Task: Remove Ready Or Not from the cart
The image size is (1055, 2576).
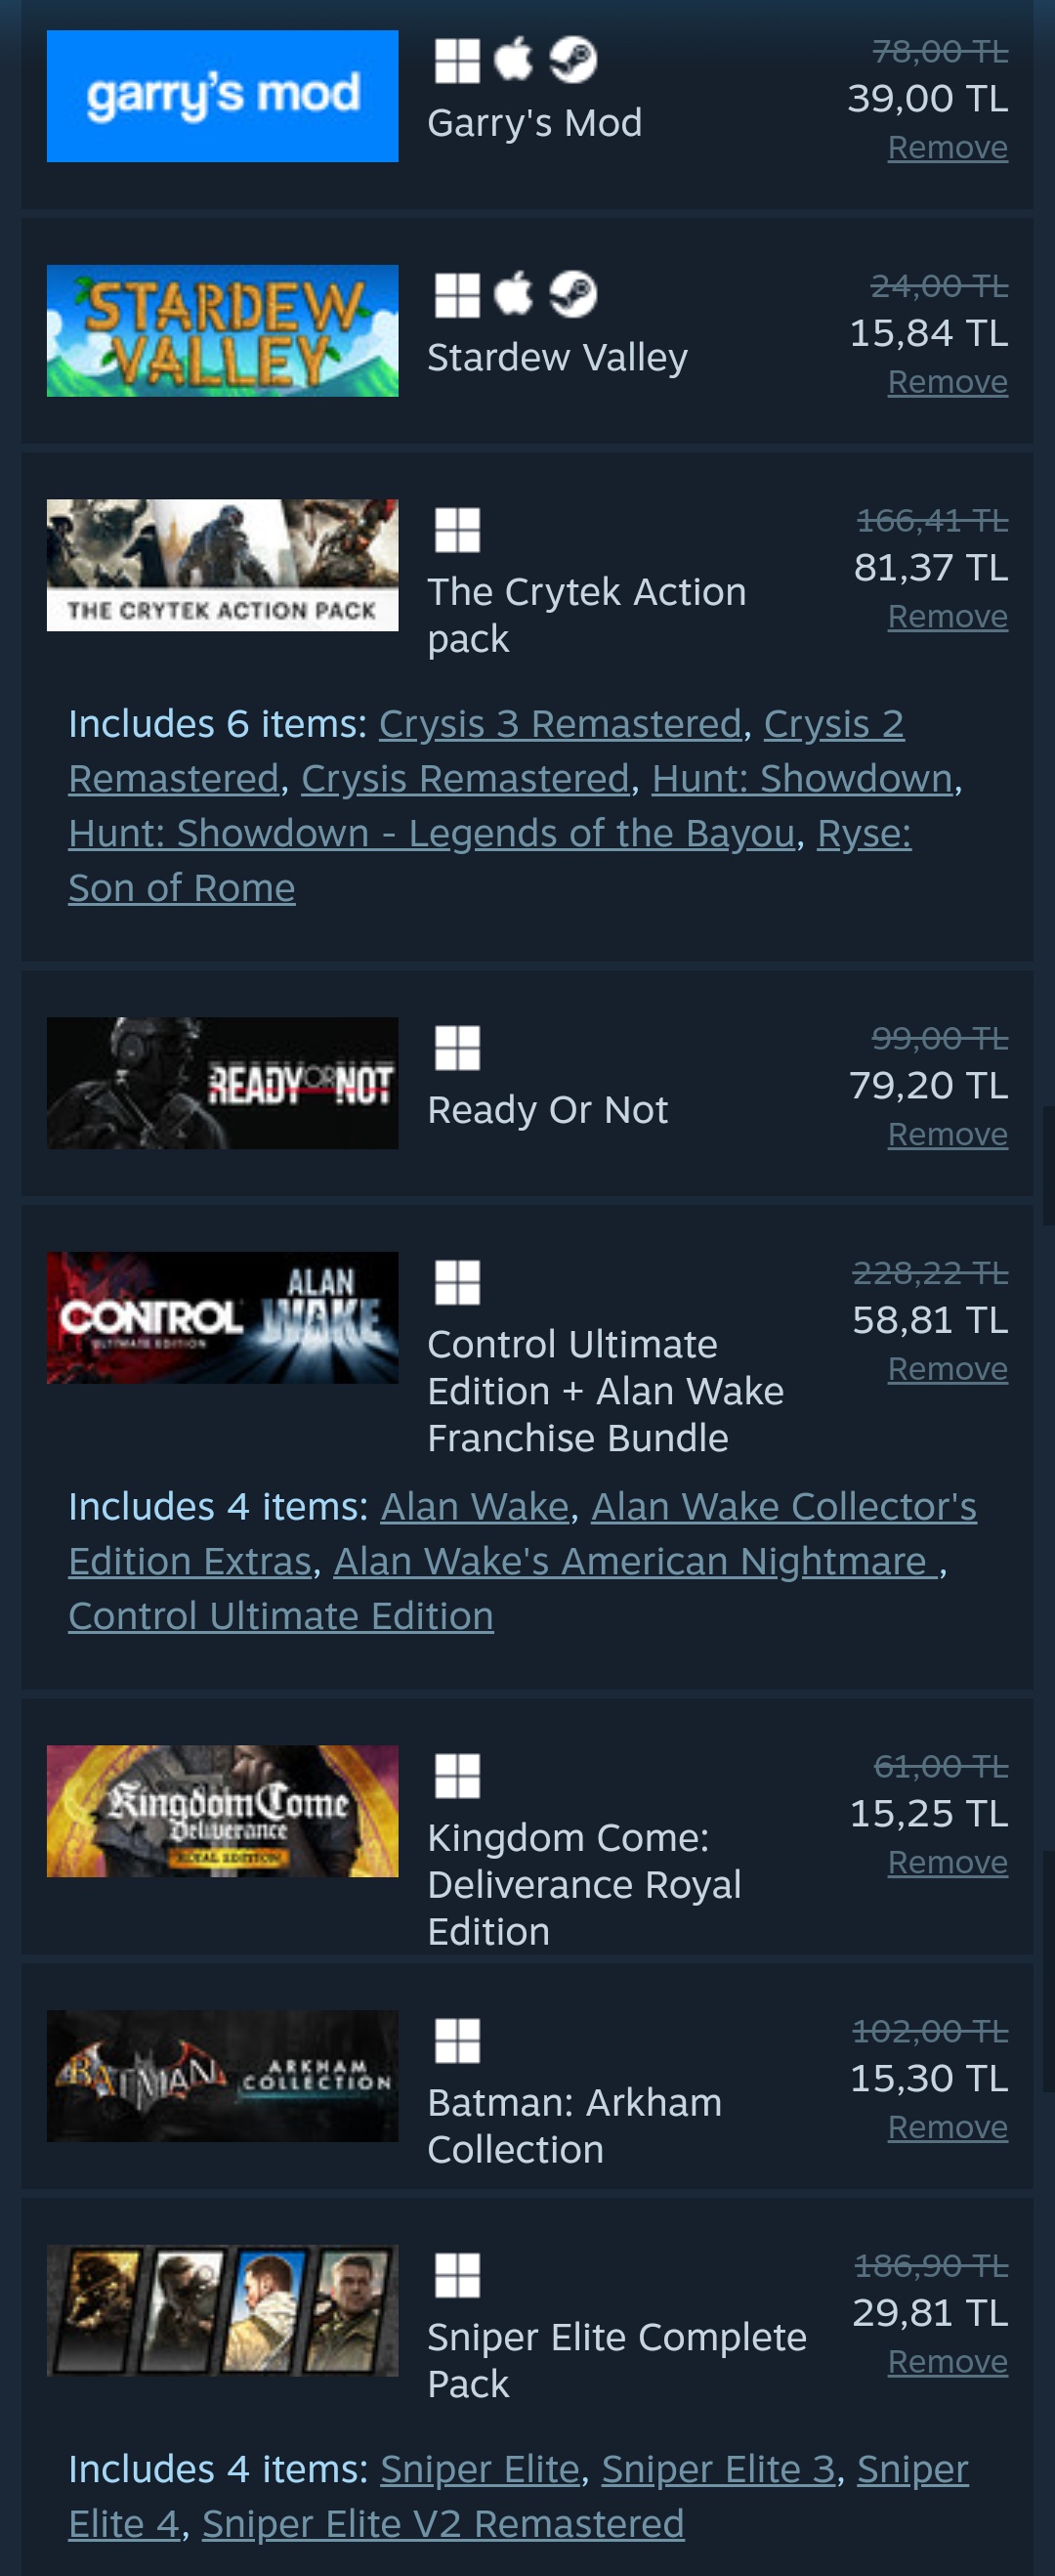Action: (x=947, y=1135)
